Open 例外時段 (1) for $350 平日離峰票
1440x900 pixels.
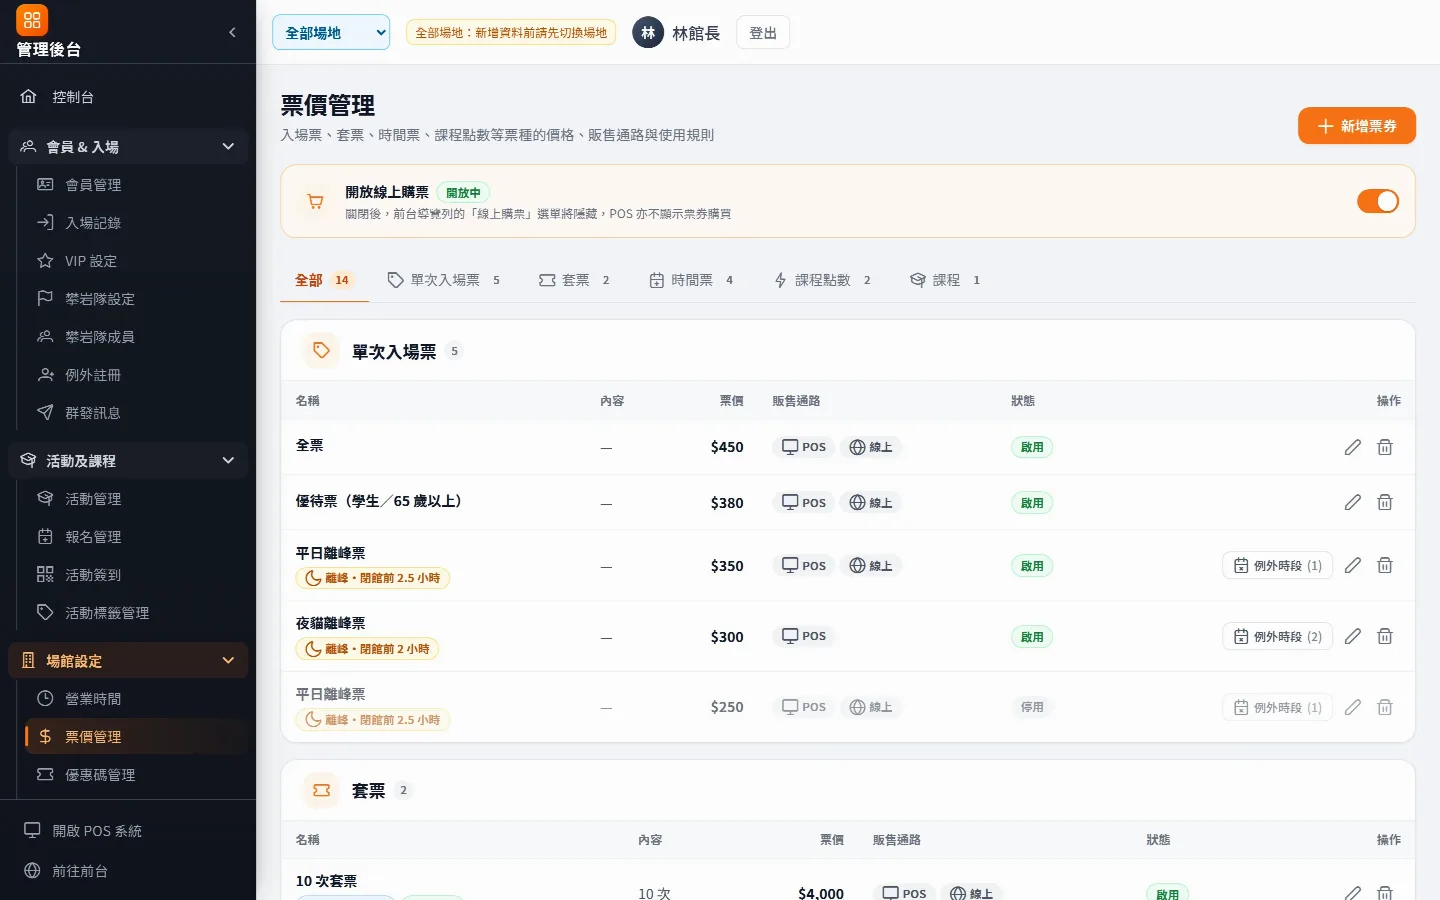point(1277,565)
